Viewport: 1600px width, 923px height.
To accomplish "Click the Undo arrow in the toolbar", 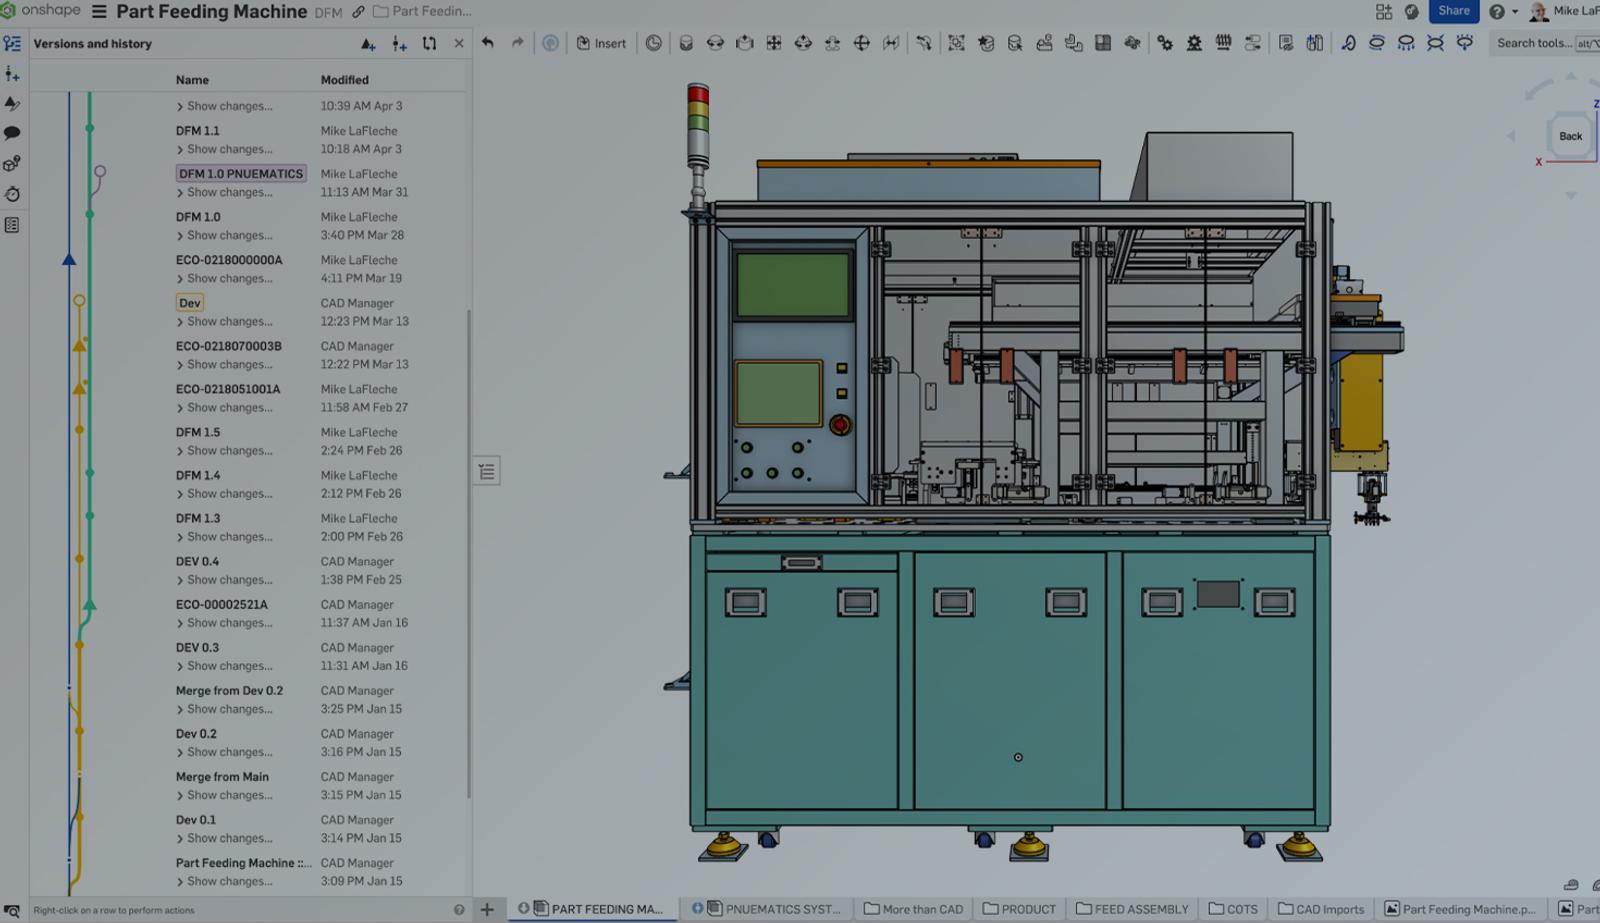I will pos(488,43).
